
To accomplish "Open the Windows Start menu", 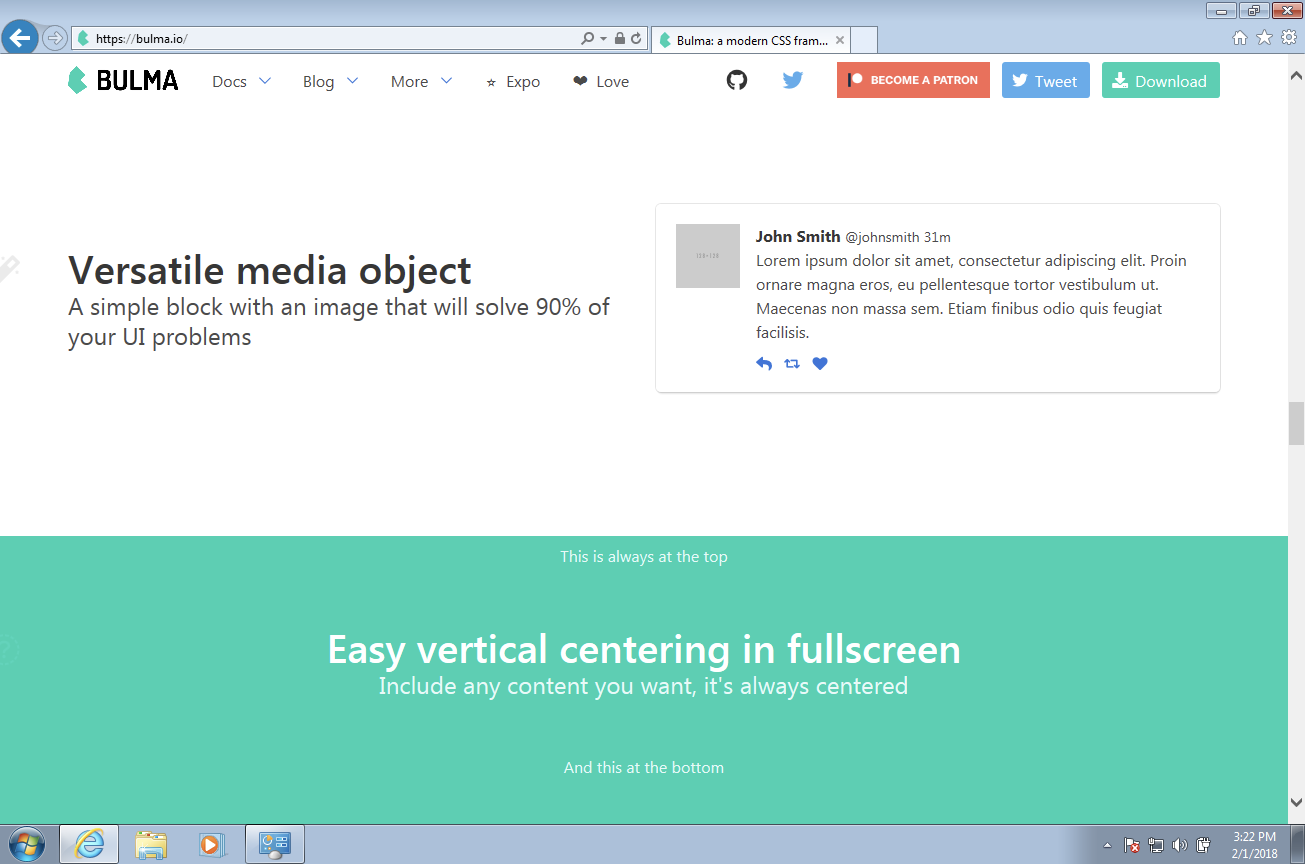I will (x=25, y=843).
